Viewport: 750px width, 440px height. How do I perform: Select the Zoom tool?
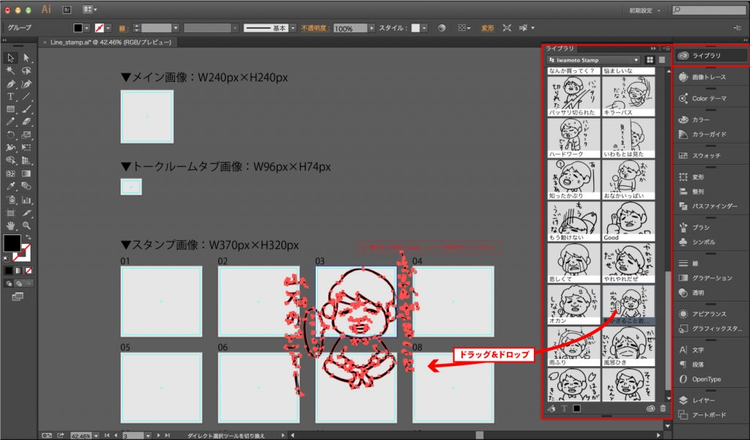tap(26, 226)
